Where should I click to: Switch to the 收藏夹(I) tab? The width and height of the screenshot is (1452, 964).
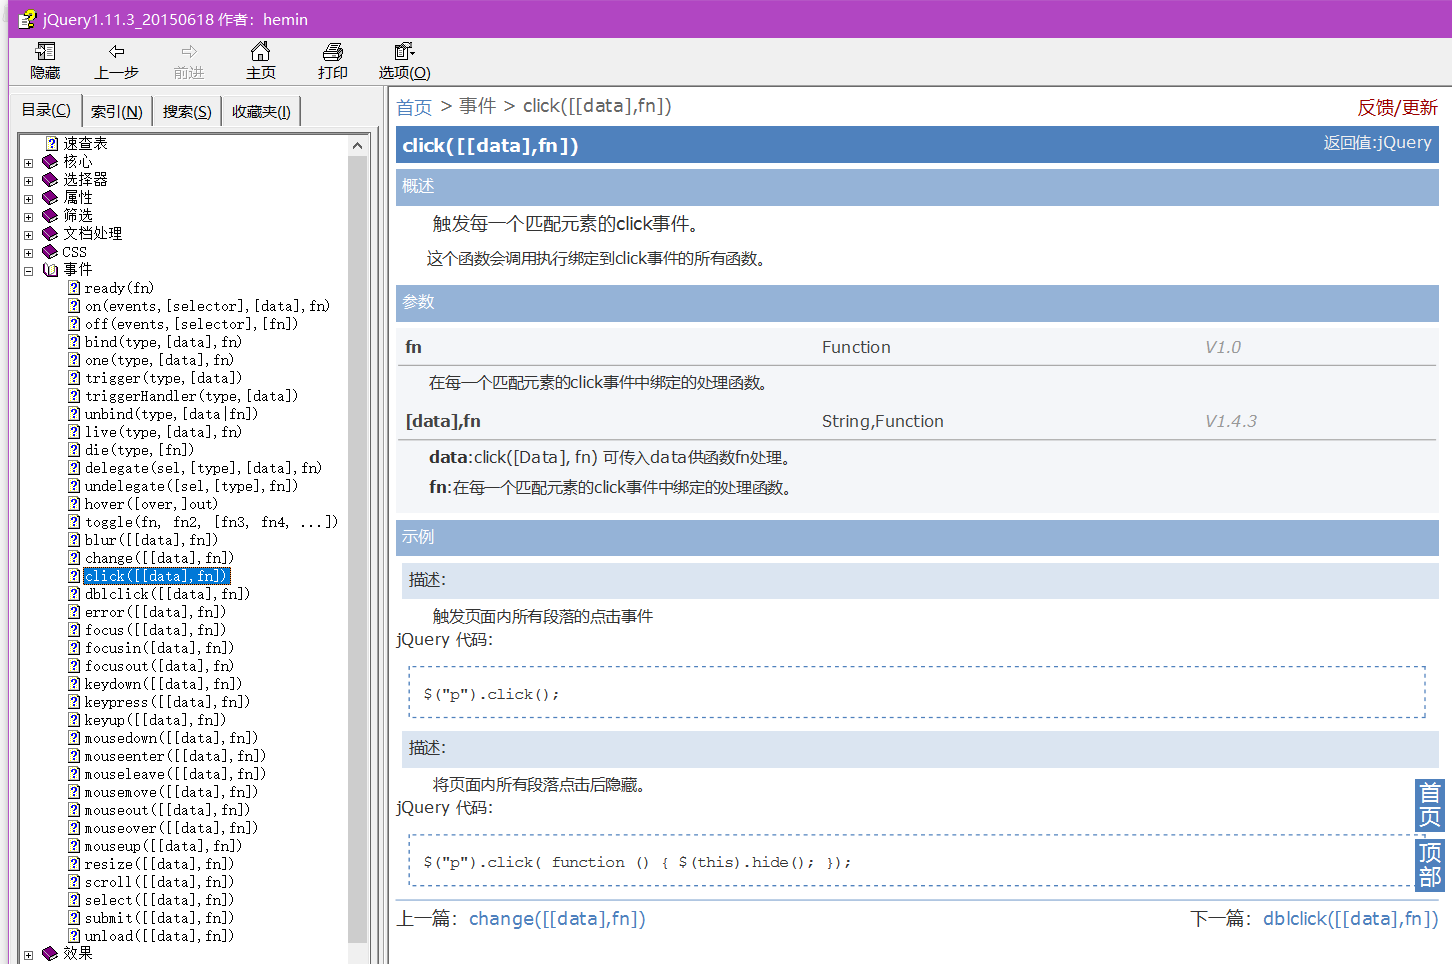pyautogui.click(x=261, y=111)
